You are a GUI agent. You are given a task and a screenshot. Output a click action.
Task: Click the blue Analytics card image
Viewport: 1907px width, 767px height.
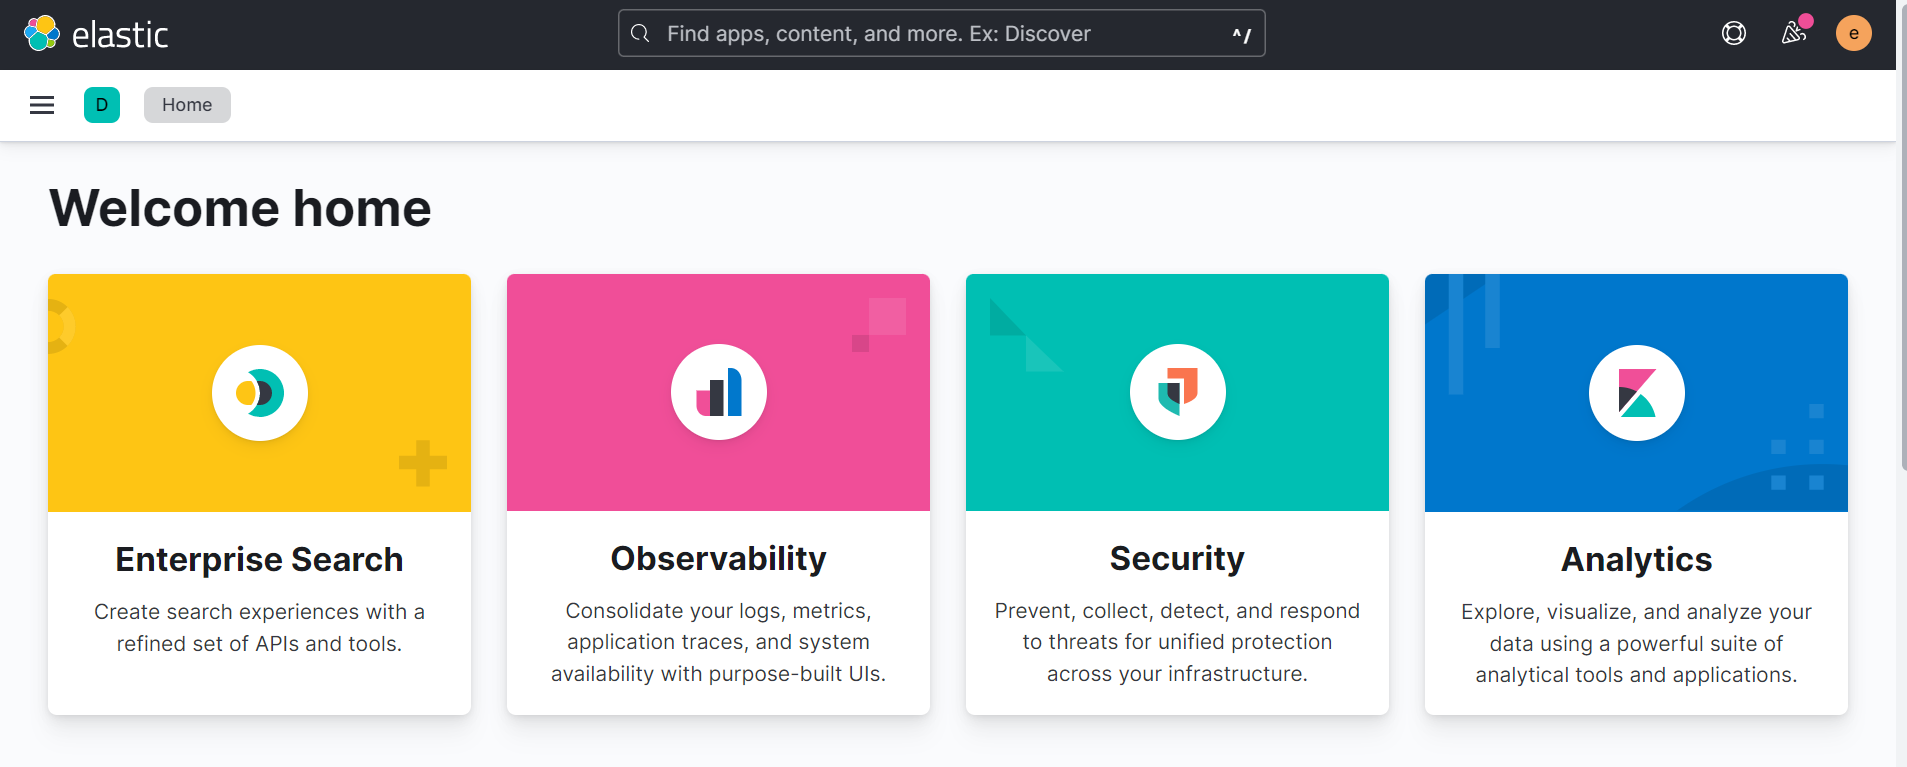pyautogui.click(x=1636, y=393)
